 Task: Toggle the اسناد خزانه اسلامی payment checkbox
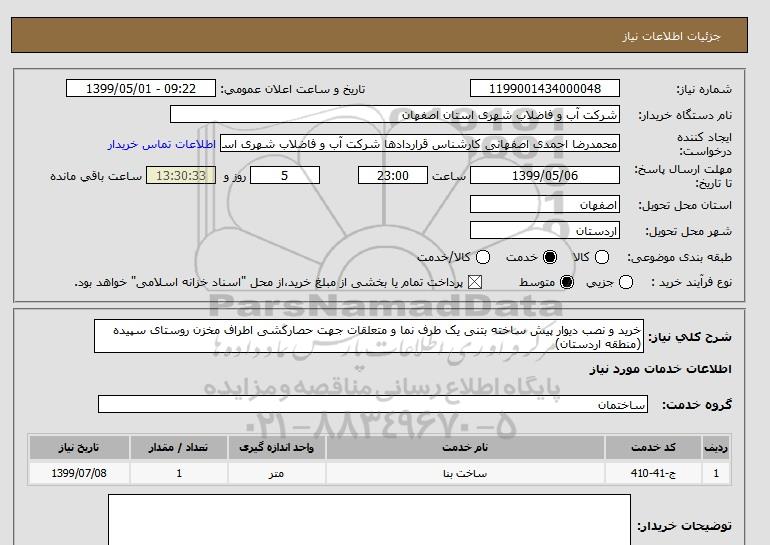[474, 282]
